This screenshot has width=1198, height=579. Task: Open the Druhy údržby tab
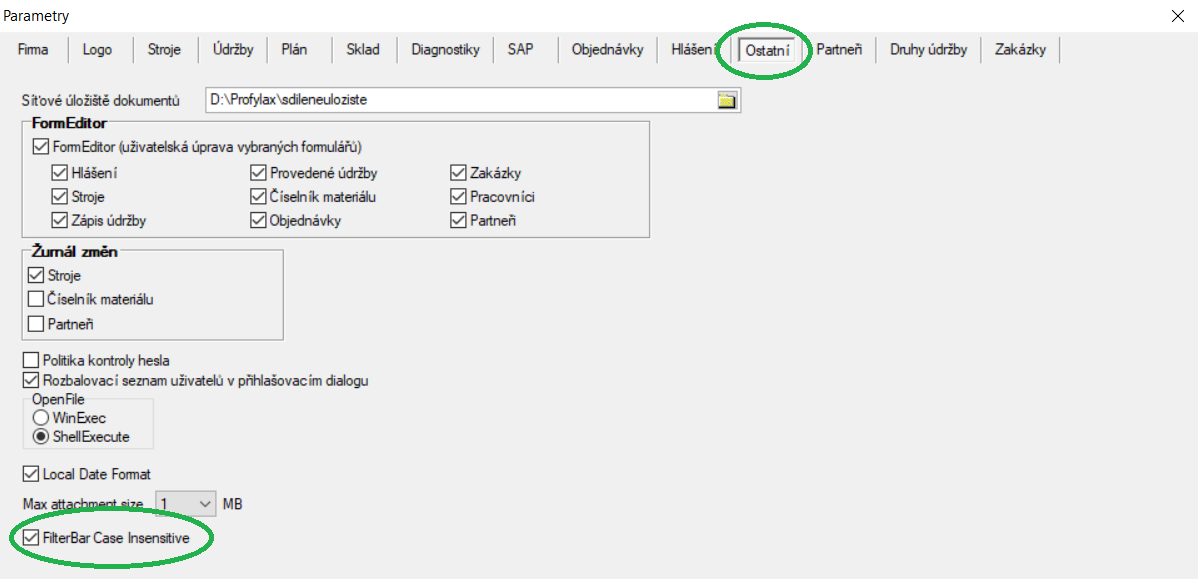tap(928, 50)
